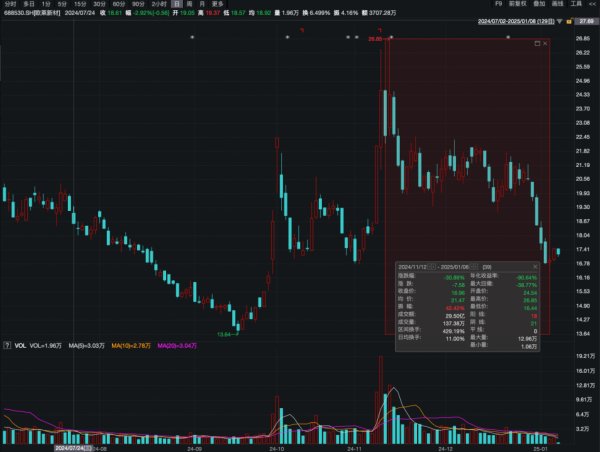Image resolution: width=600 pixels, height=452 pixels.
Task: Open the end date calendar picker in statistics popup
Action: tap(474, 267)
